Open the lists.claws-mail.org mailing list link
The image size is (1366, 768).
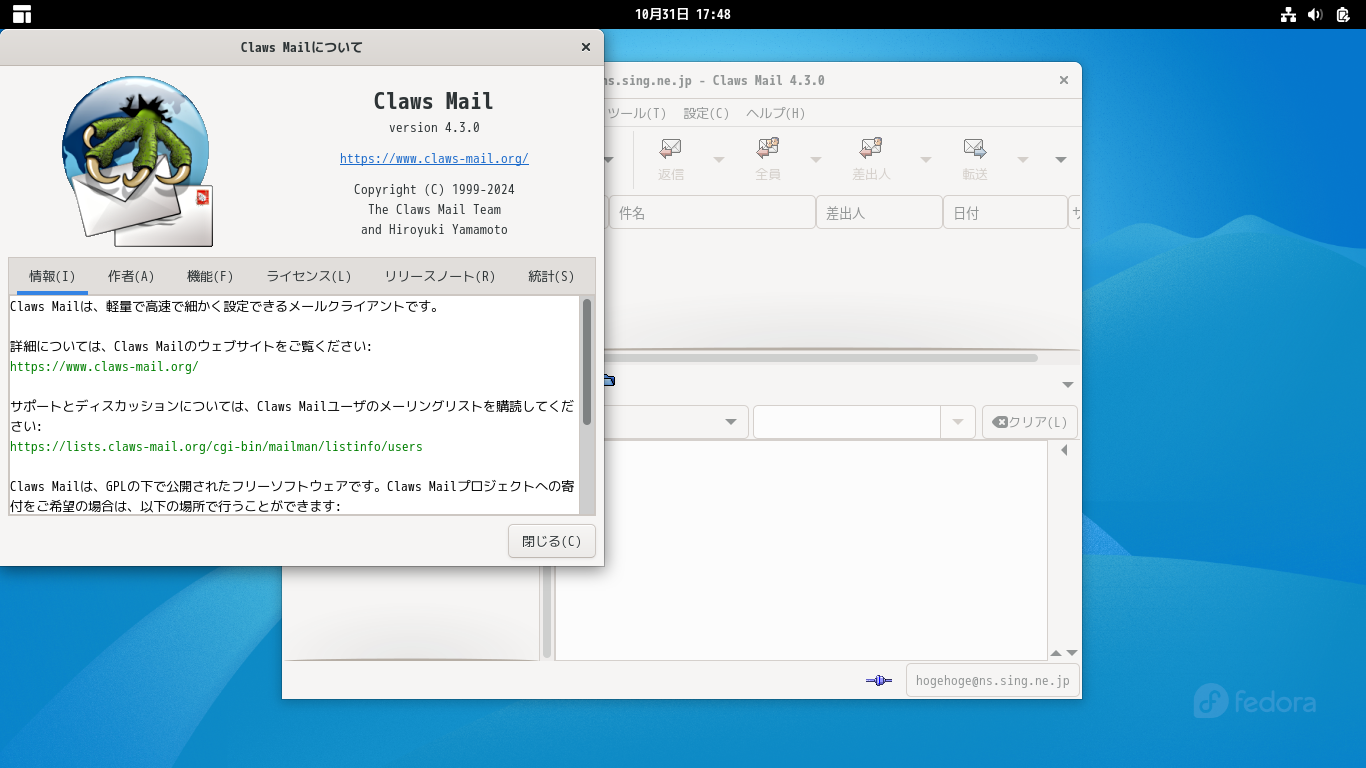(x=216, y=446)
